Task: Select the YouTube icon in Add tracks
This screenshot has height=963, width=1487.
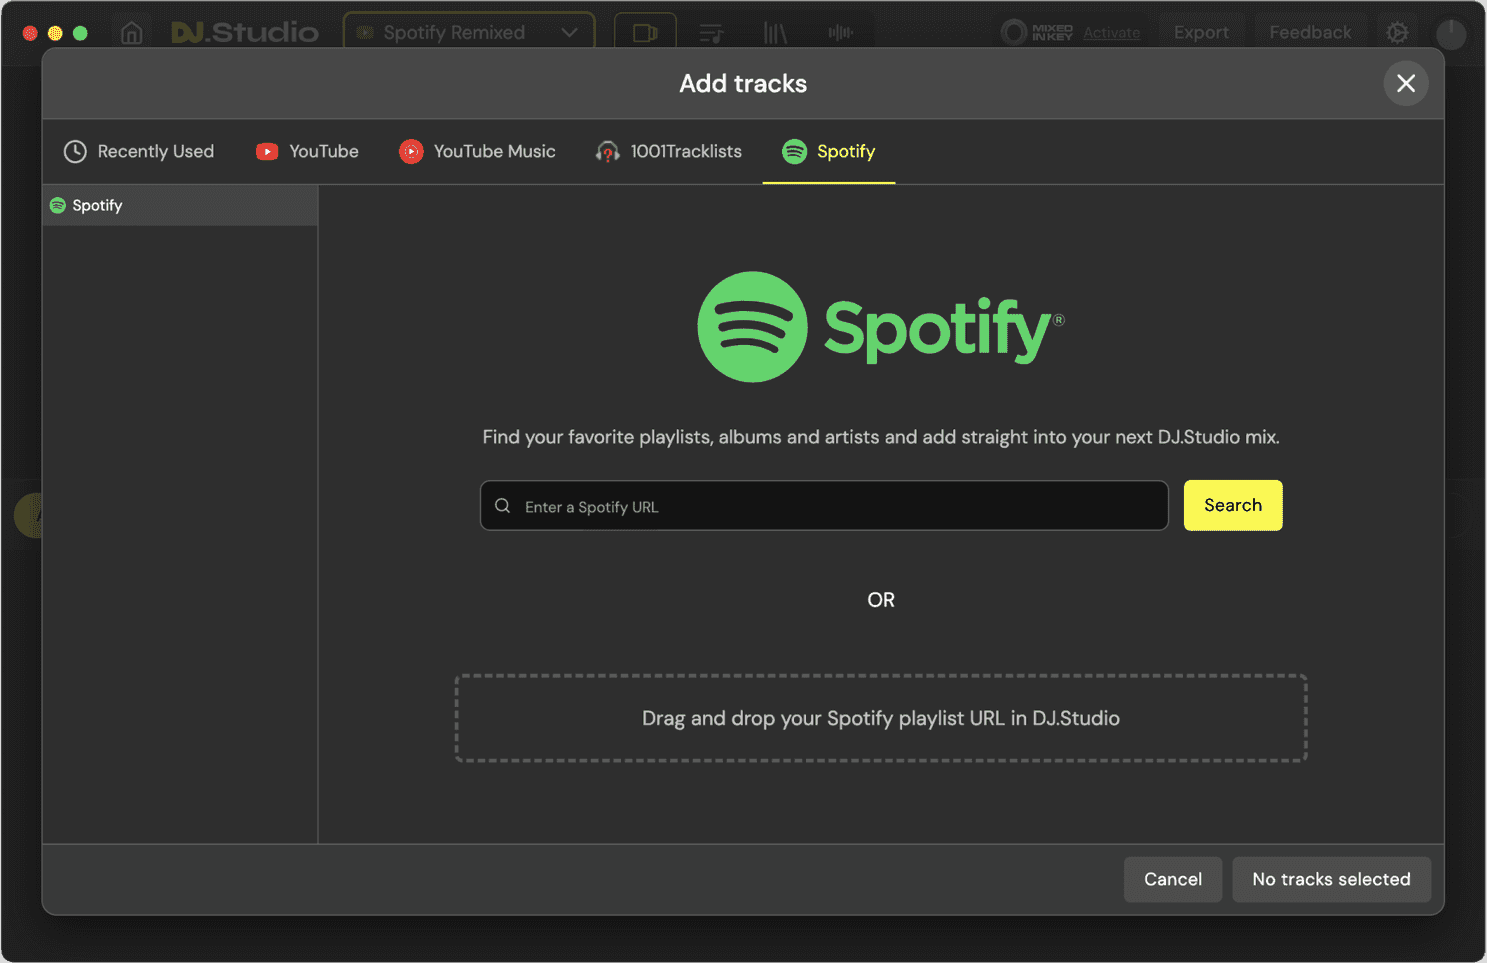Action: pyautogui.click(x=265, y=151)
